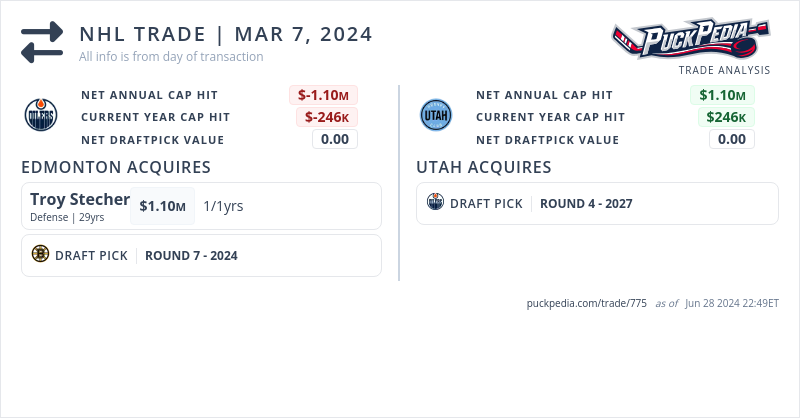
Task: Select Utah's net annual cap hit $1.10M
Action: coord(722,95)
